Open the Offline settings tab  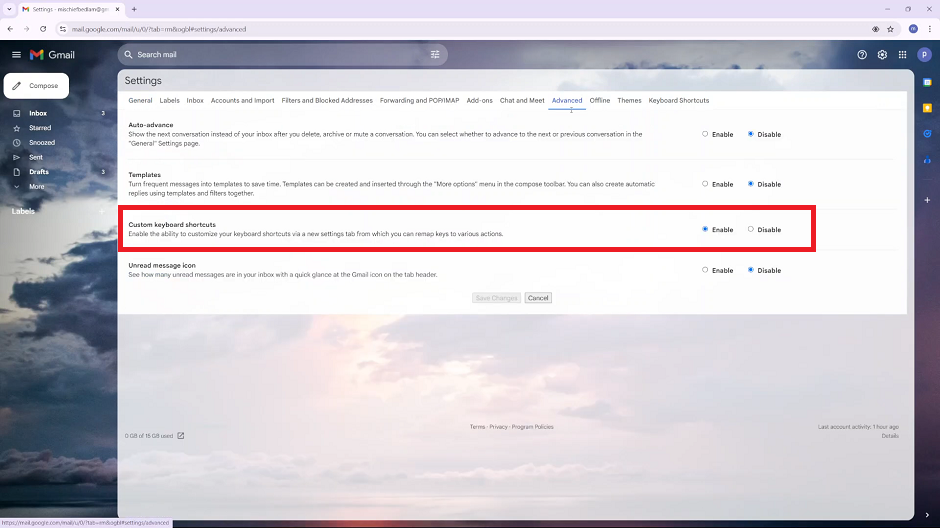[x=599, y=101]
